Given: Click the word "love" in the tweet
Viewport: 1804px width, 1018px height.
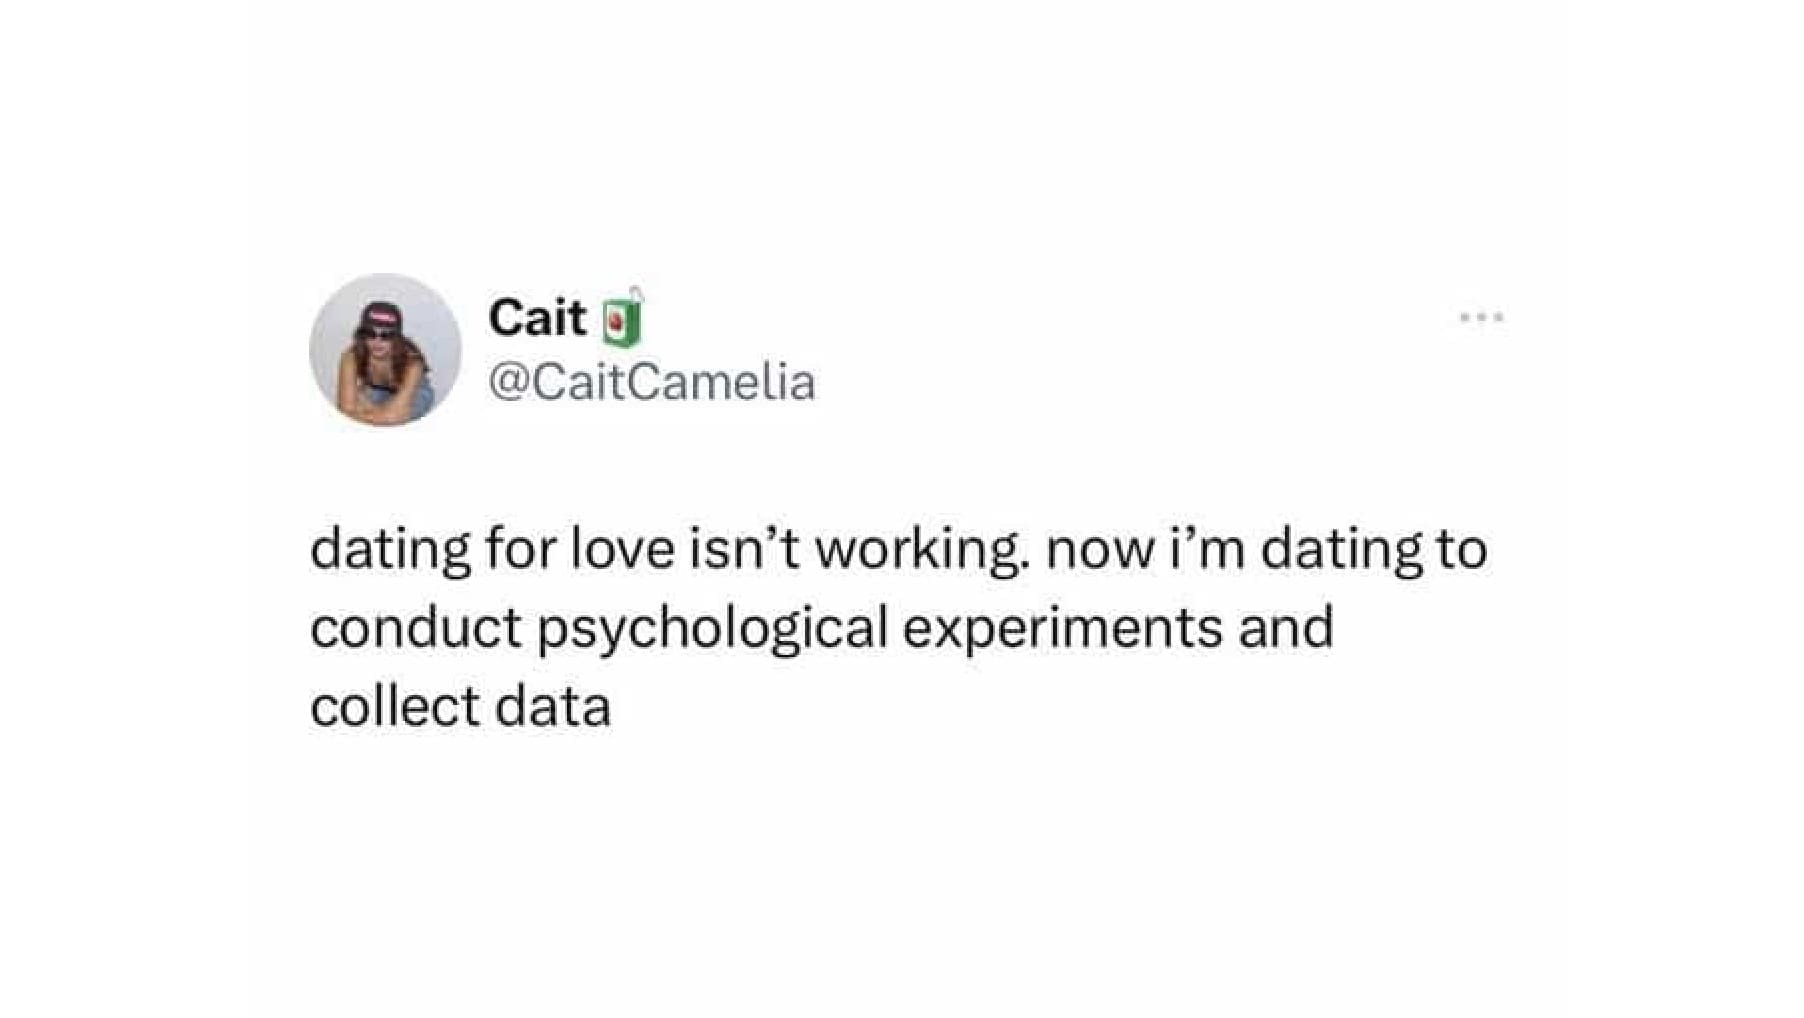Looking at the screenshot, I should [x=622, y=550].
